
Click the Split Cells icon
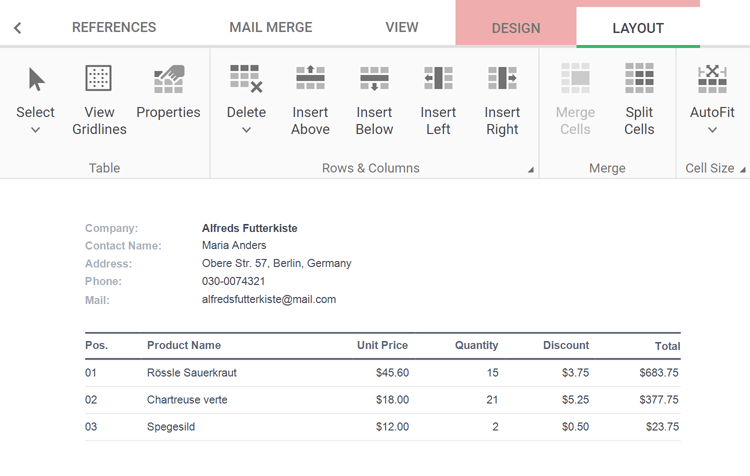pyautogui.click(x=639, y=79)
